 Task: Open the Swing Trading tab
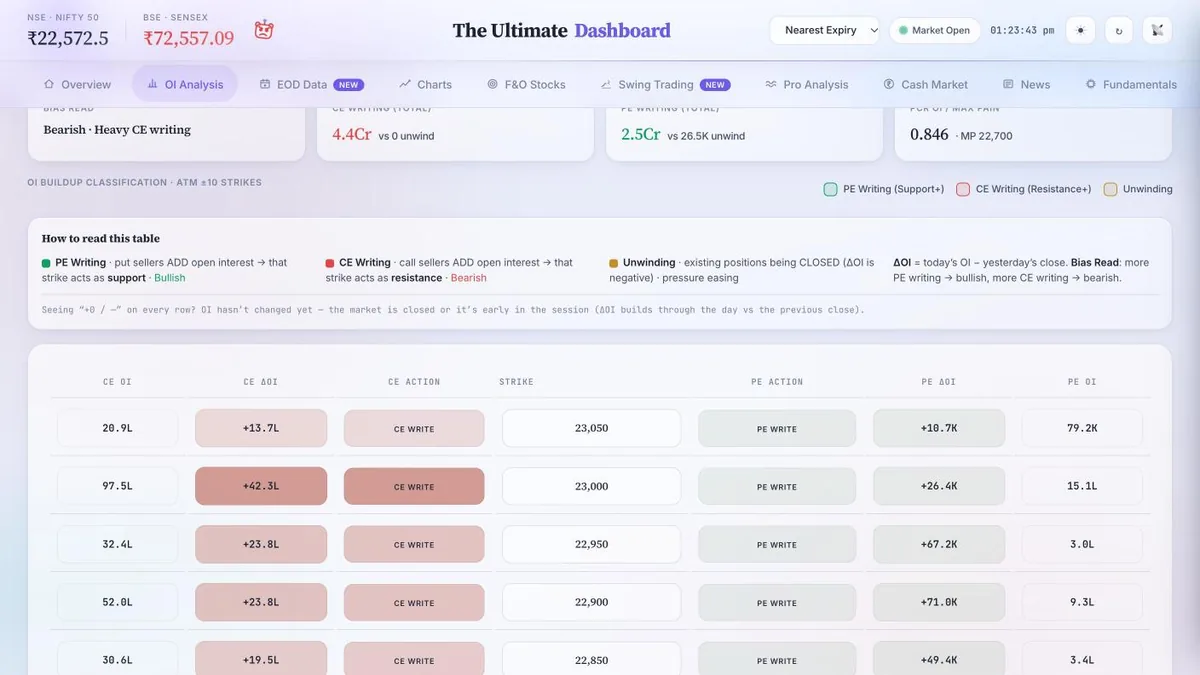[665, 84]
